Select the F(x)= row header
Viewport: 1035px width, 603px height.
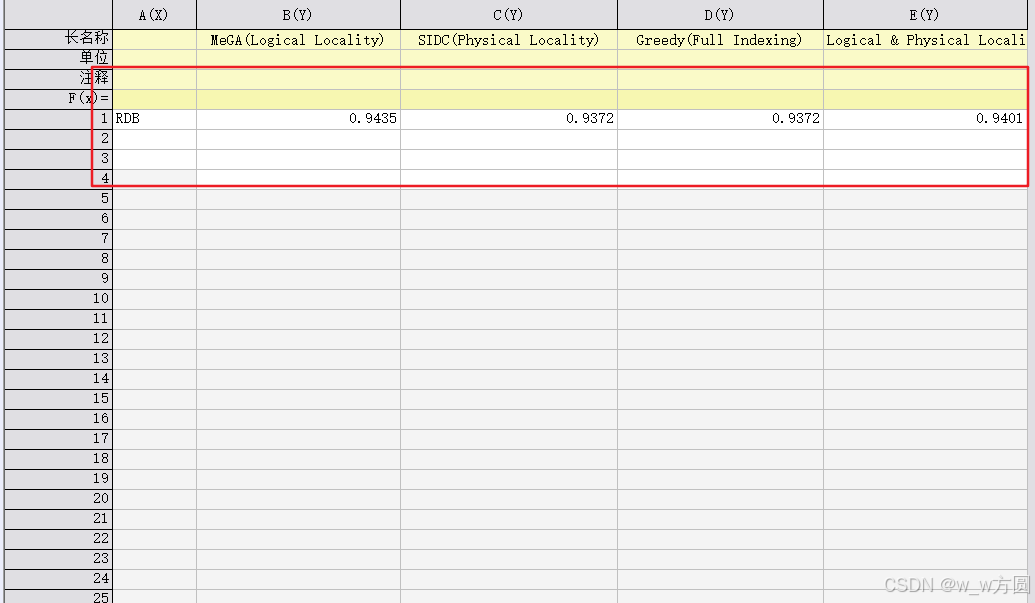pyautogui.click(x=58, y=98)
